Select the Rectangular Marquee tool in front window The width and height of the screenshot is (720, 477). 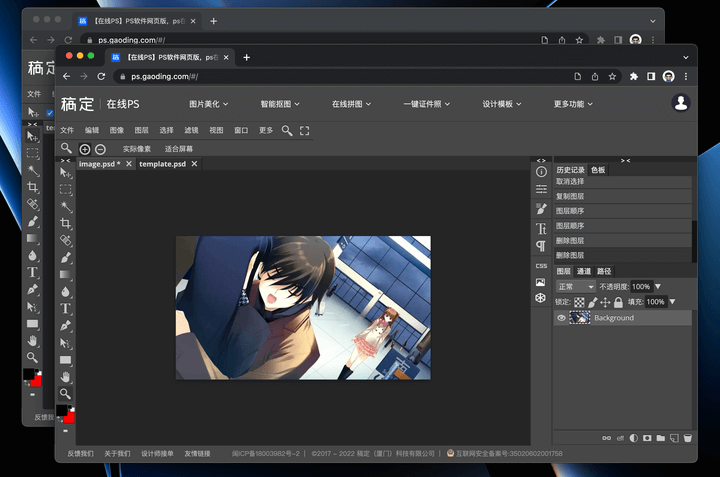(66, 189)
